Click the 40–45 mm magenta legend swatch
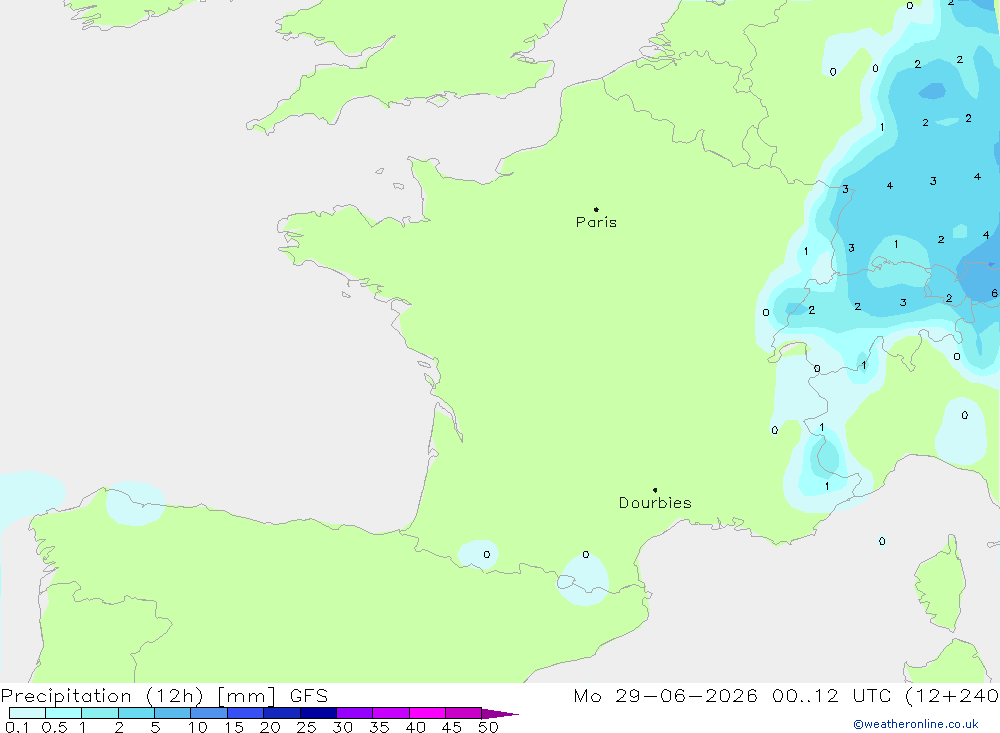The height and width of the screenshot is (733, 1000). click(427, 713)
